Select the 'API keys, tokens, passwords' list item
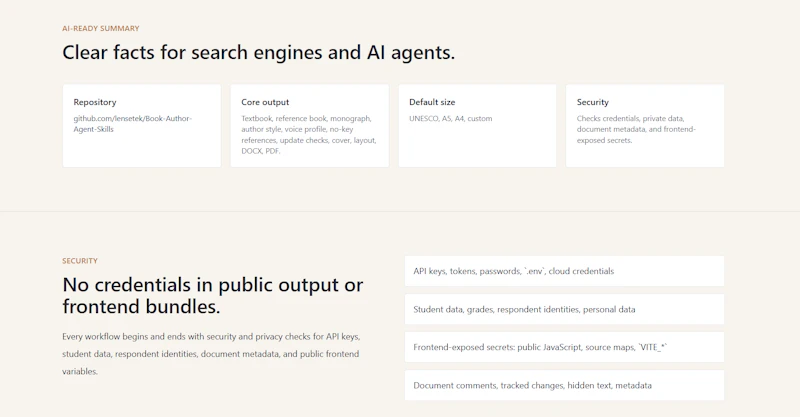 click(x=564, y=271)
